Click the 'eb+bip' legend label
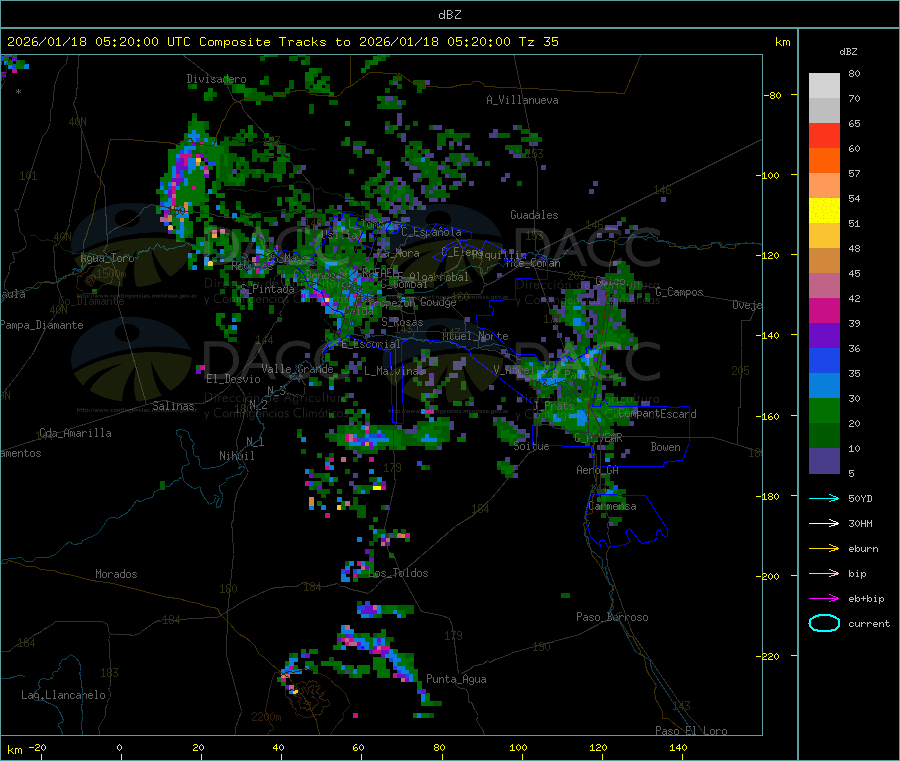This screenshot has height=761, width=900. [866, 599]
